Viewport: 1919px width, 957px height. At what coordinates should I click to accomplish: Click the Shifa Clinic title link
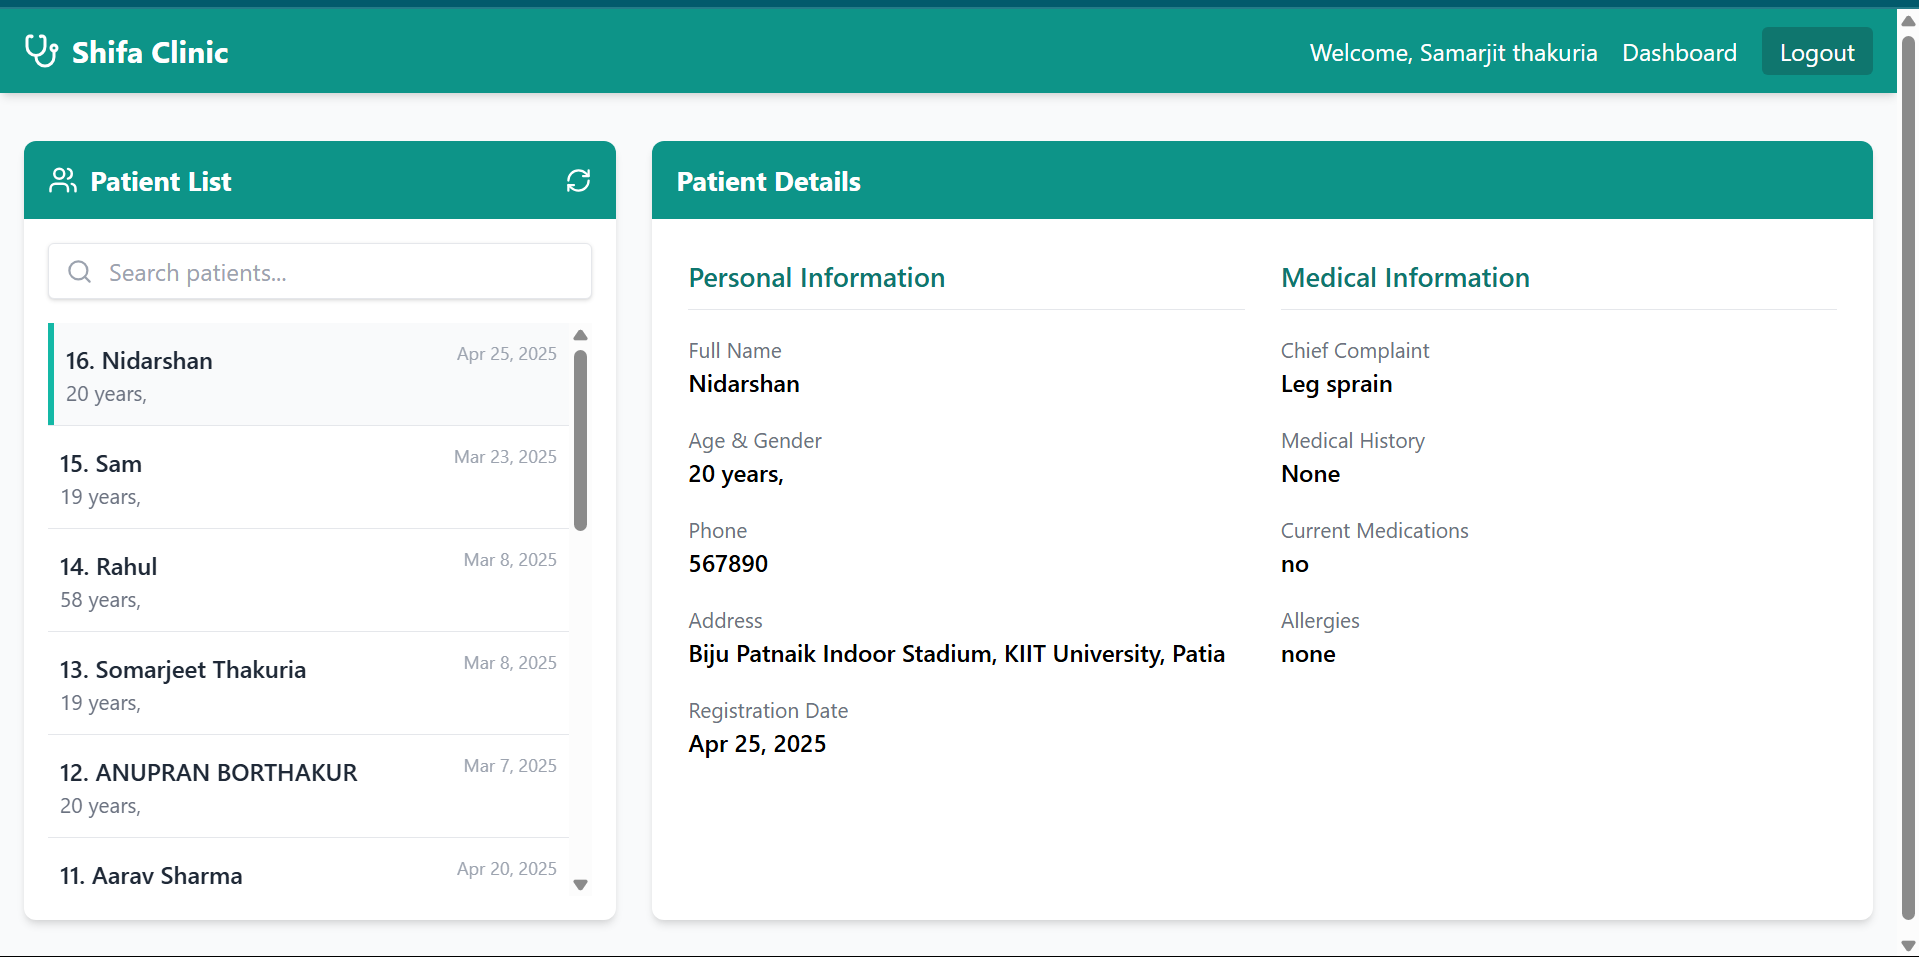pos(150,52)
